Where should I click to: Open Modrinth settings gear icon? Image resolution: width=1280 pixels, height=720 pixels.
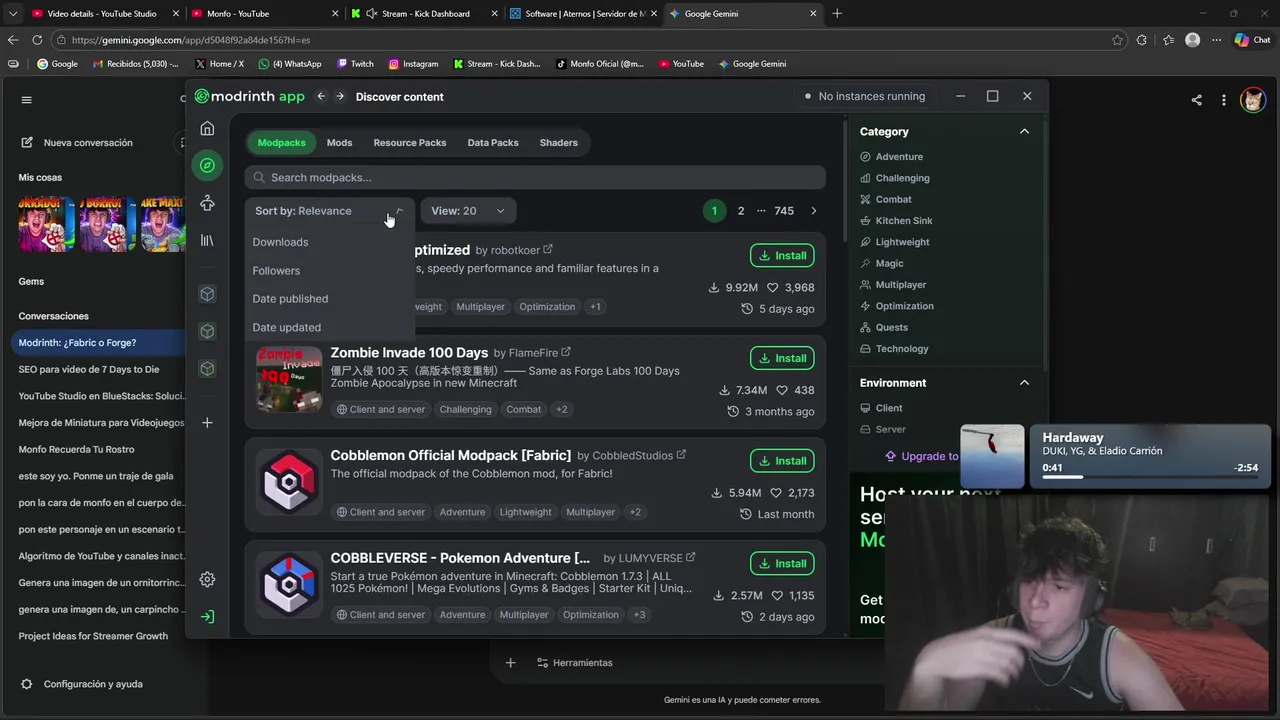coord(207,580)
